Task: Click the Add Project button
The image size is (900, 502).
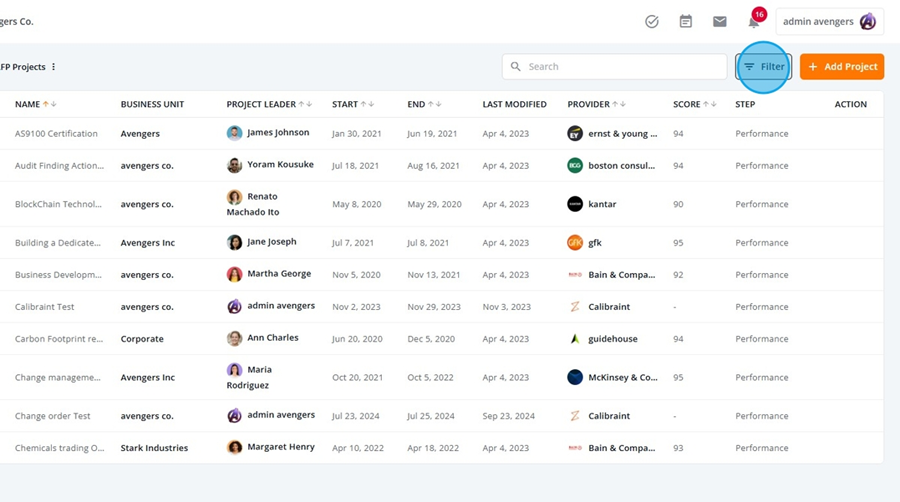Action: [841, 67]
